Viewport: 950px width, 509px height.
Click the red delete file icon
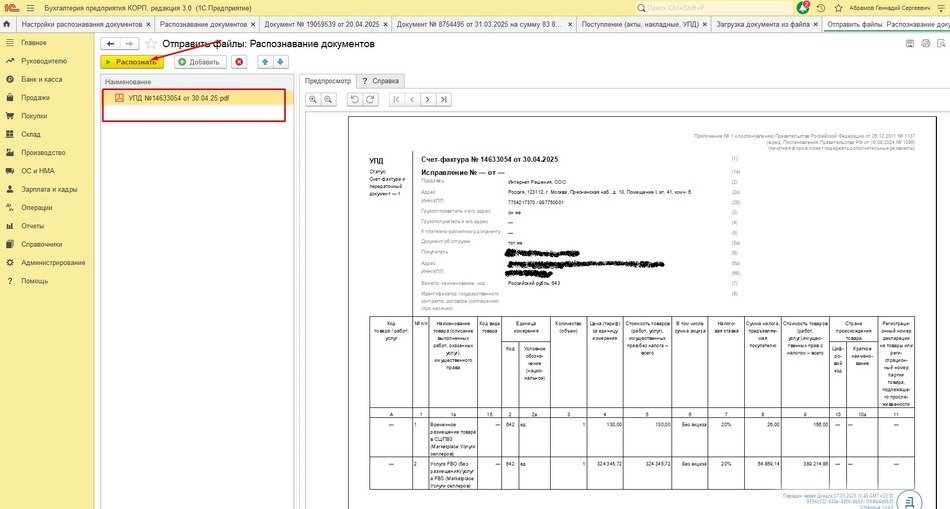coord(239,62)
